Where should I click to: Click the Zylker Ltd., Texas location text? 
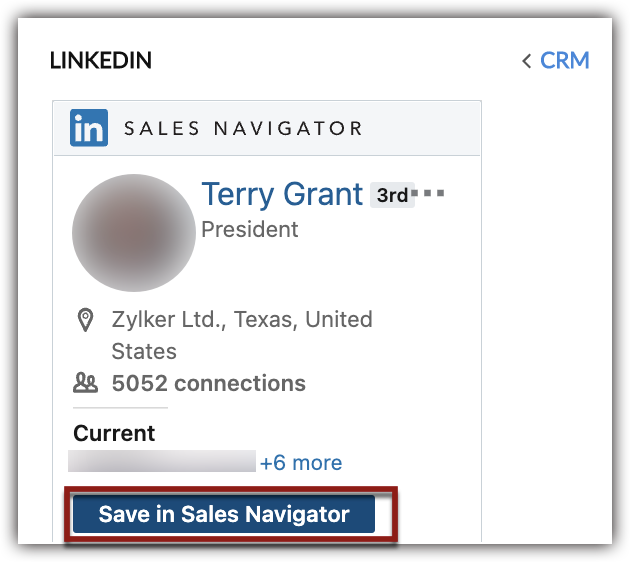[242, 320]
